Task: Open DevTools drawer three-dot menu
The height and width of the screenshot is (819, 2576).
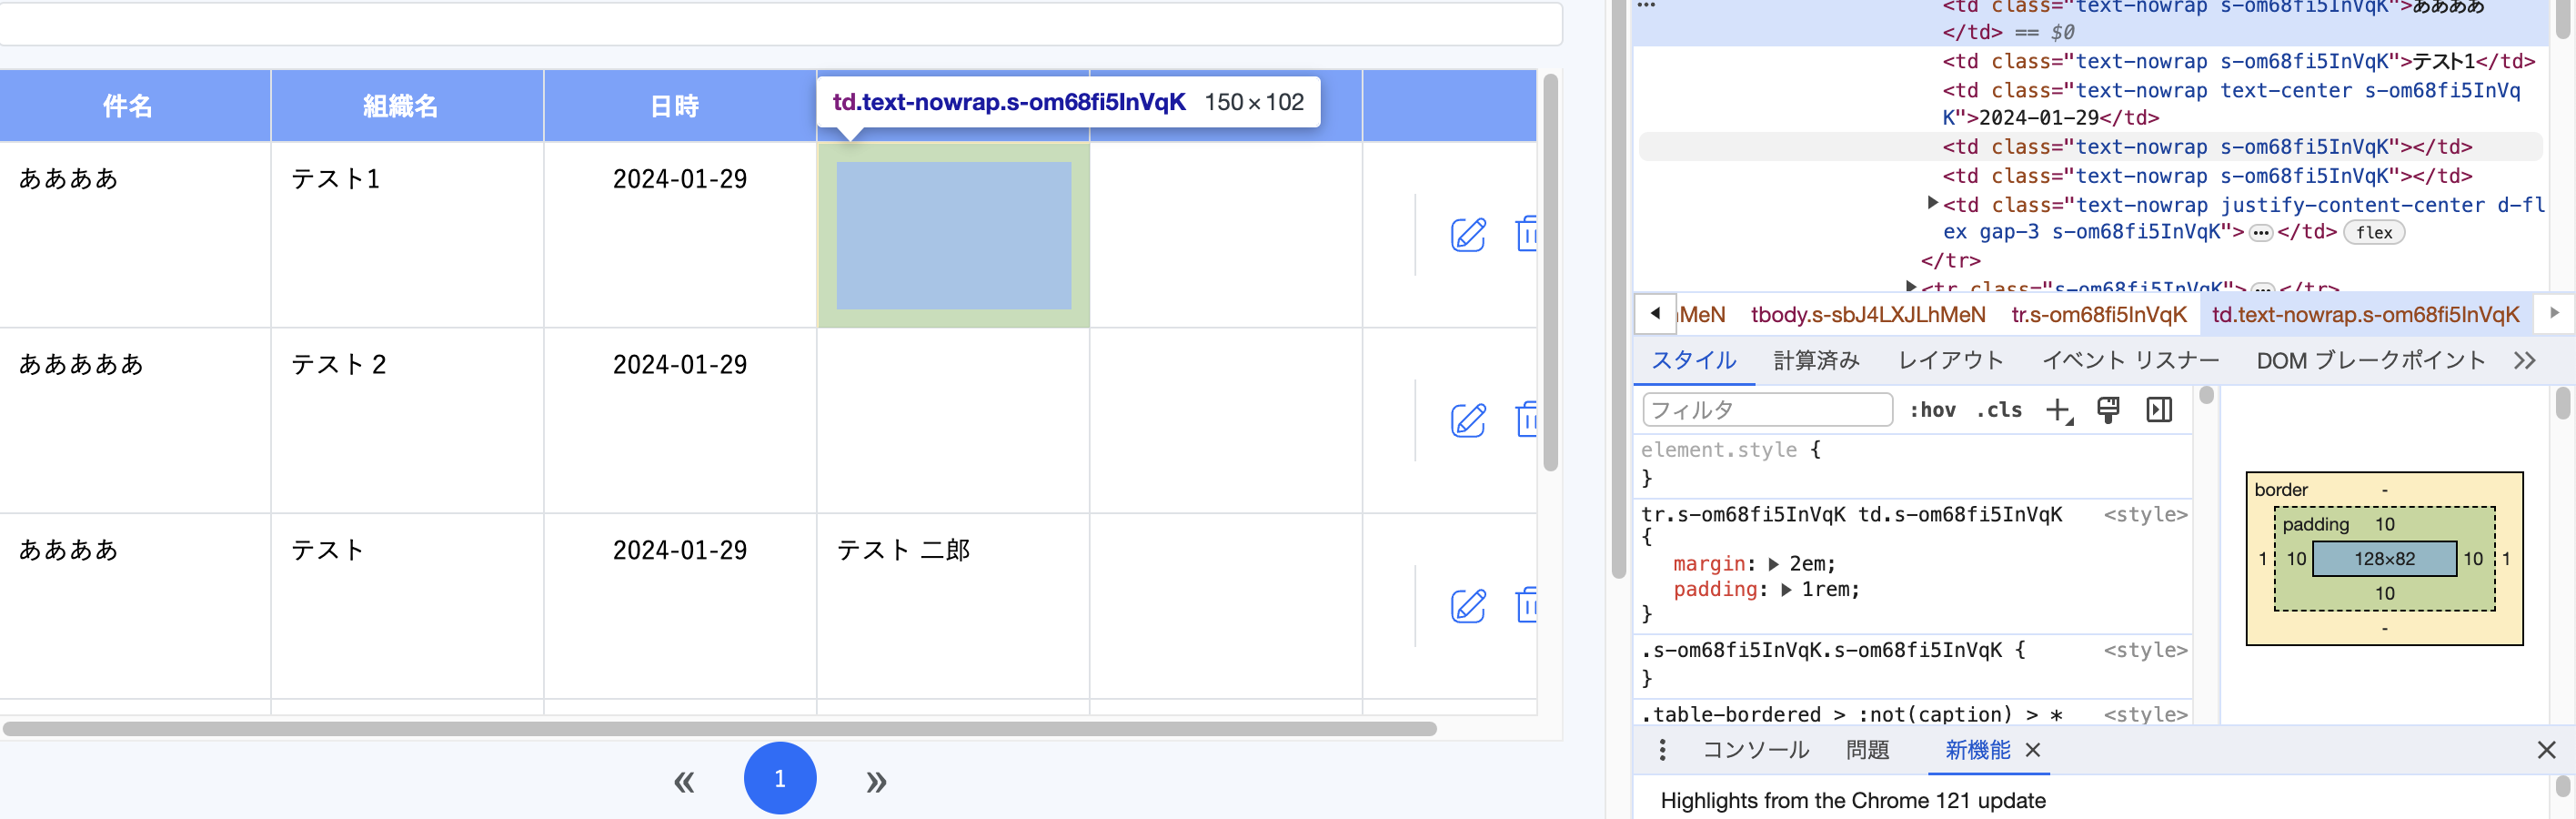Action: tap(1662, 750)
